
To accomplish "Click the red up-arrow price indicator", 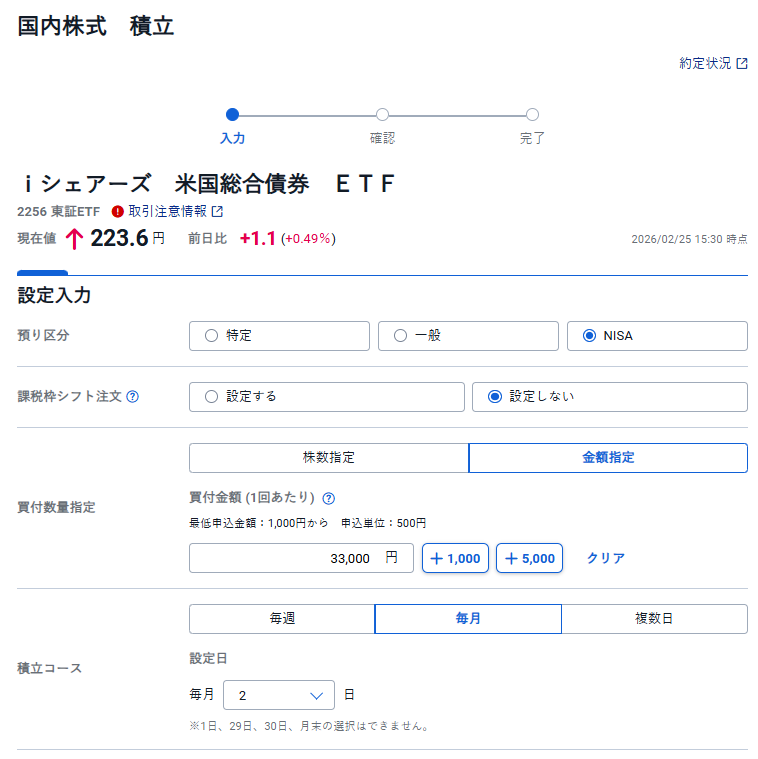I will point(74,239).
